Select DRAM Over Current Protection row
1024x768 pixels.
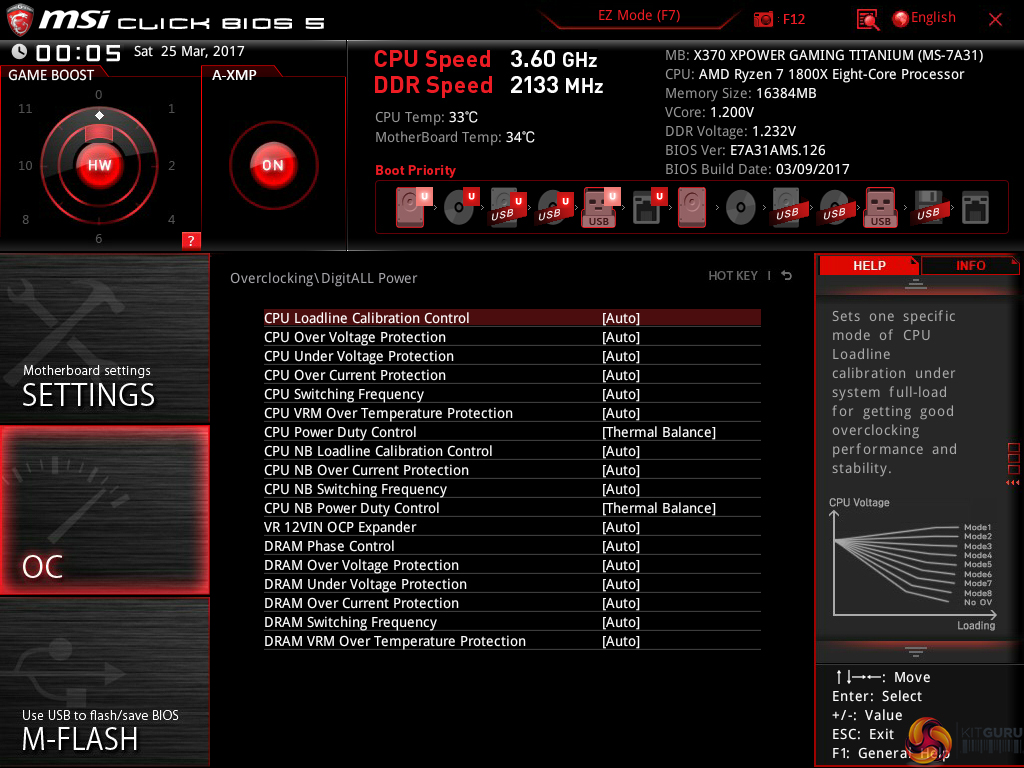tap(512, 603)
